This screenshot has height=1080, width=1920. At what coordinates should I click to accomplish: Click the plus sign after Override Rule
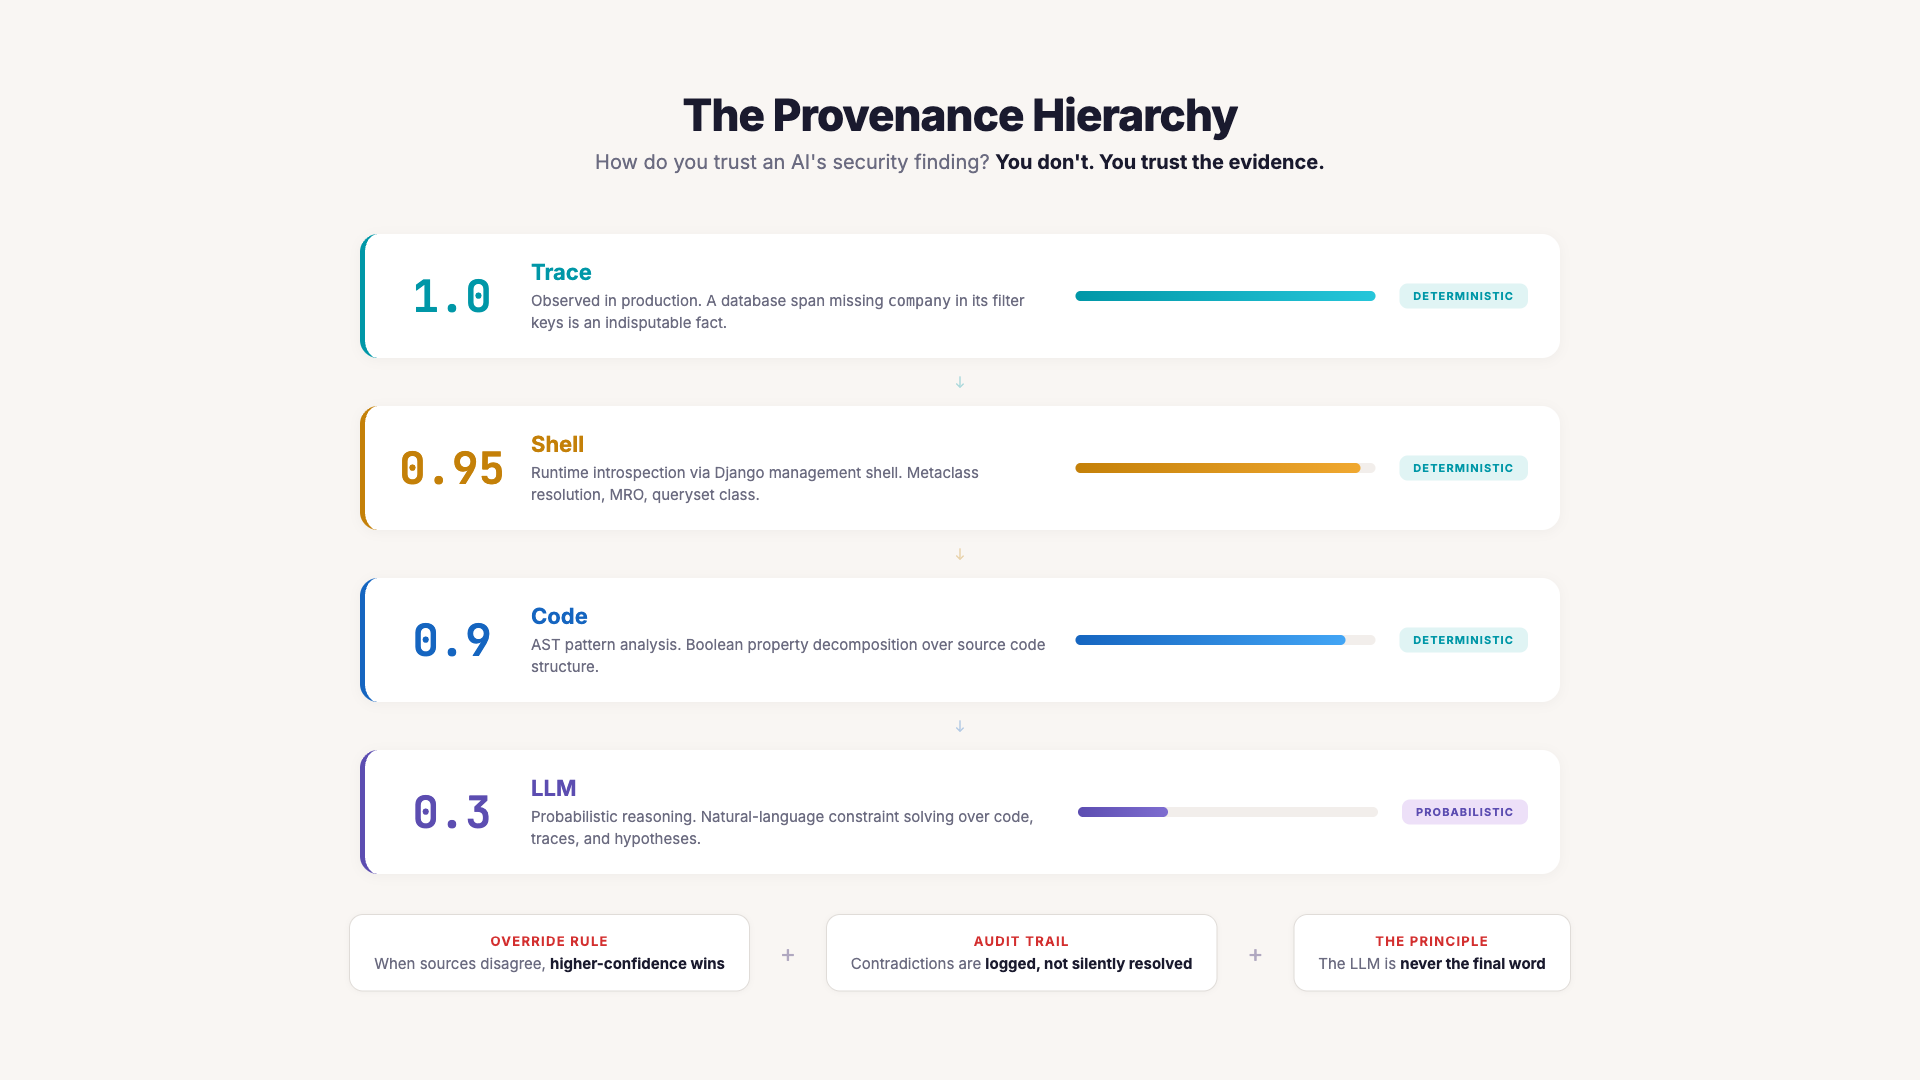tap(788, 955)
